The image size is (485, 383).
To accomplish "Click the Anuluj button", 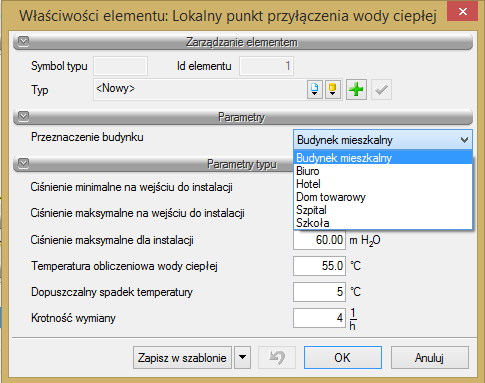I will (x=430, y=358).
